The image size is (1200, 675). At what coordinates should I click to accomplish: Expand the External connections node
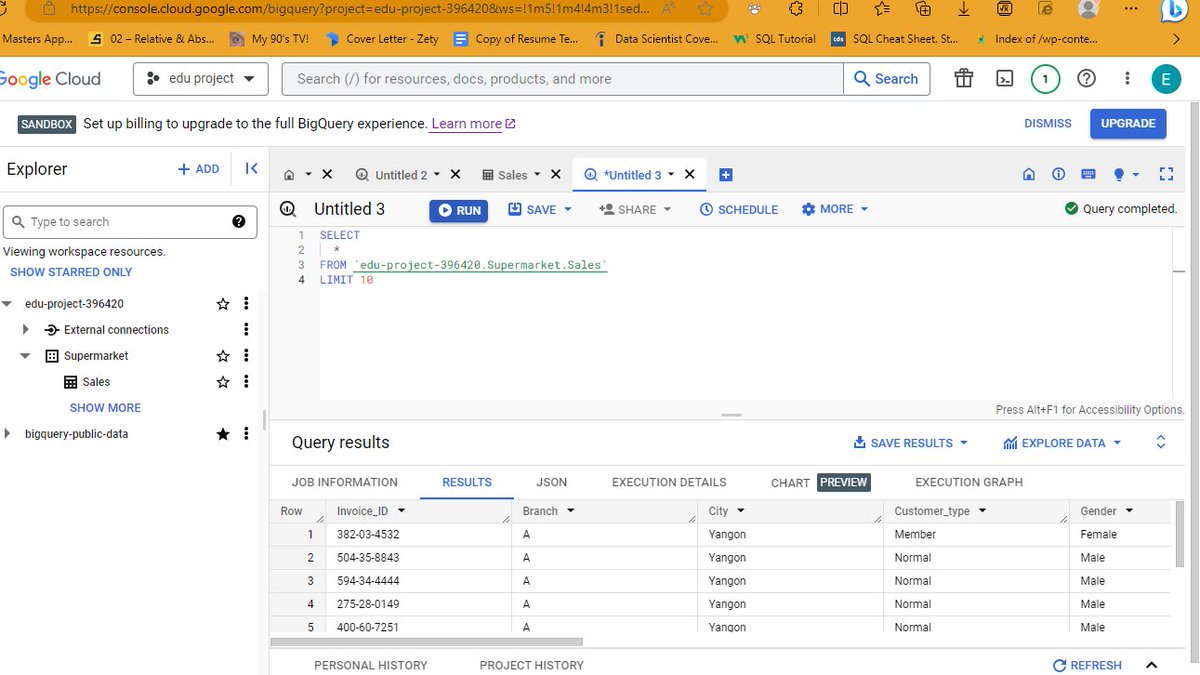(x=25, y=329)
